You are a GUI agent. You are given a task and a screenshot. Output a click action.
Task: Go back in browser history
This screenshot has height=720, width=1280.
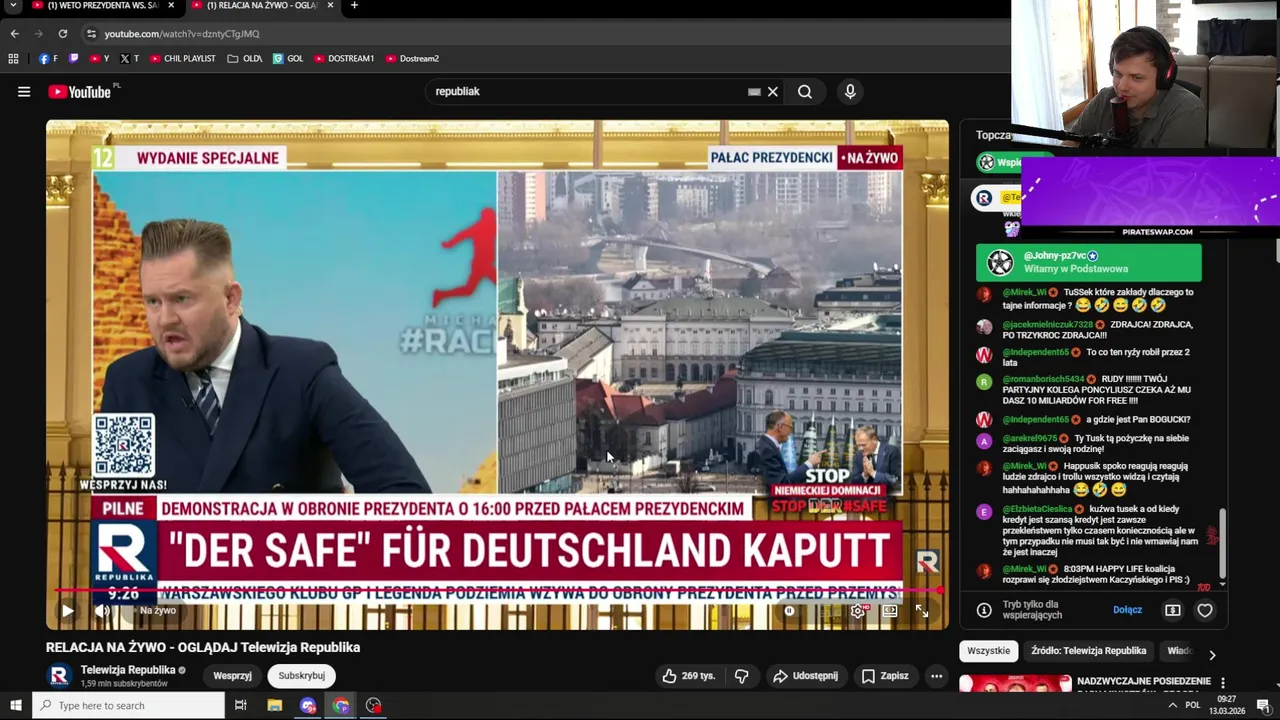pos(14,34)
